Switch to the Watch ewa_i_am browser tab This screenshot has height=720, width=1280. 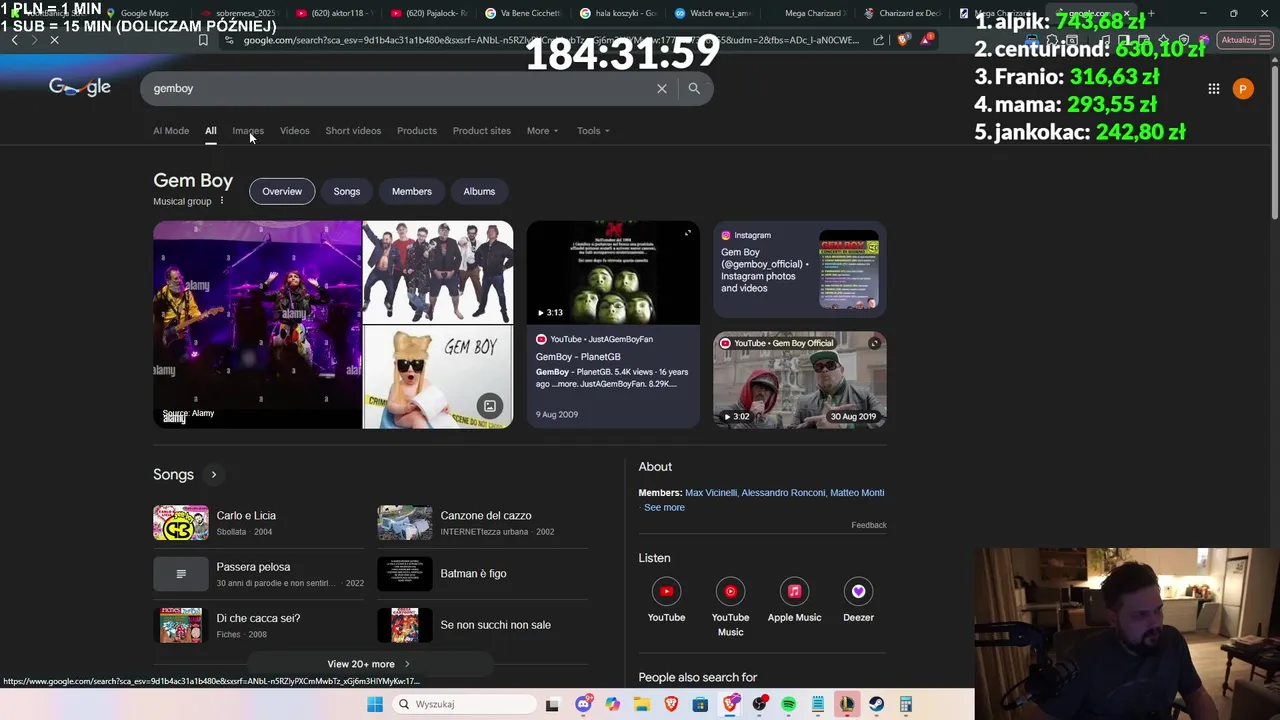[x=714, y=13]
